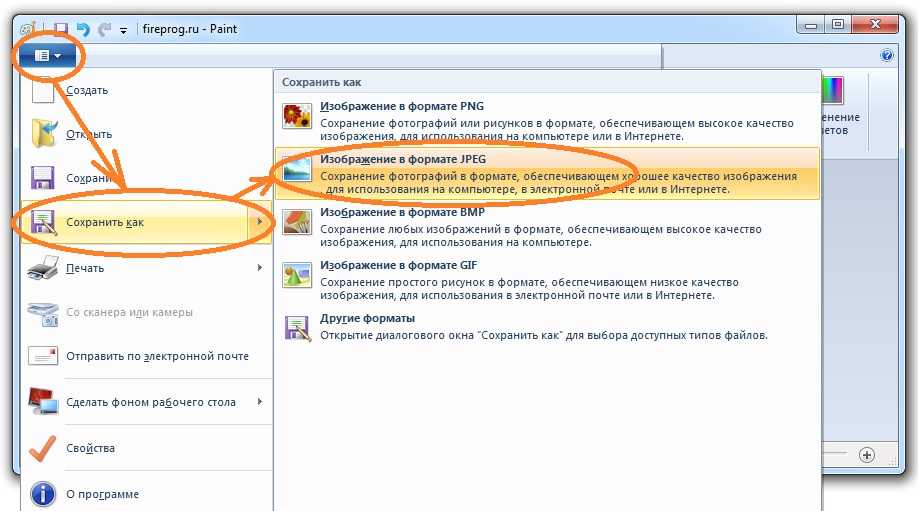Expand the Сохранить как submenu arrow
The height and width of the screenshot is (511, 918).
(x=259, y=222)
